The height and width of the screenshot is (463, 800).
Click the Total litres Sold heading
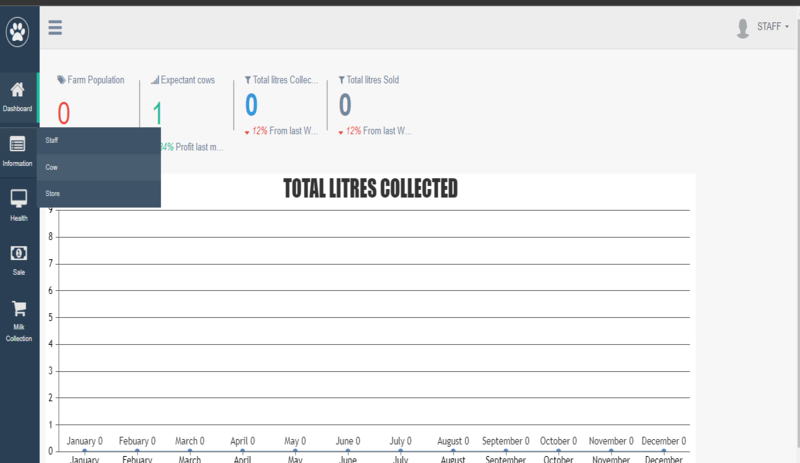coord(373,80)
